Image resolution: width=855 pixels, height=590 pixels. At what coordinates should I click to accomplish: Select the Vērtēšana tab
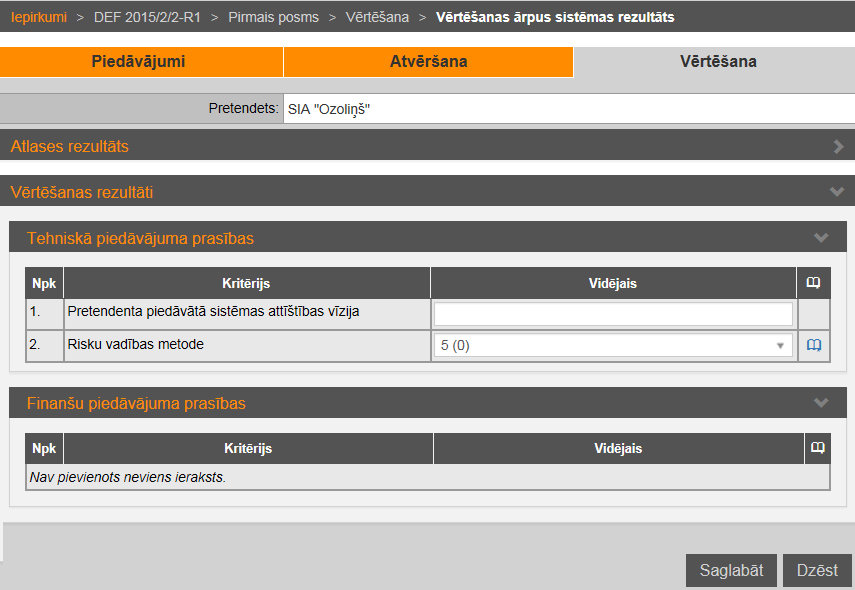718,62
